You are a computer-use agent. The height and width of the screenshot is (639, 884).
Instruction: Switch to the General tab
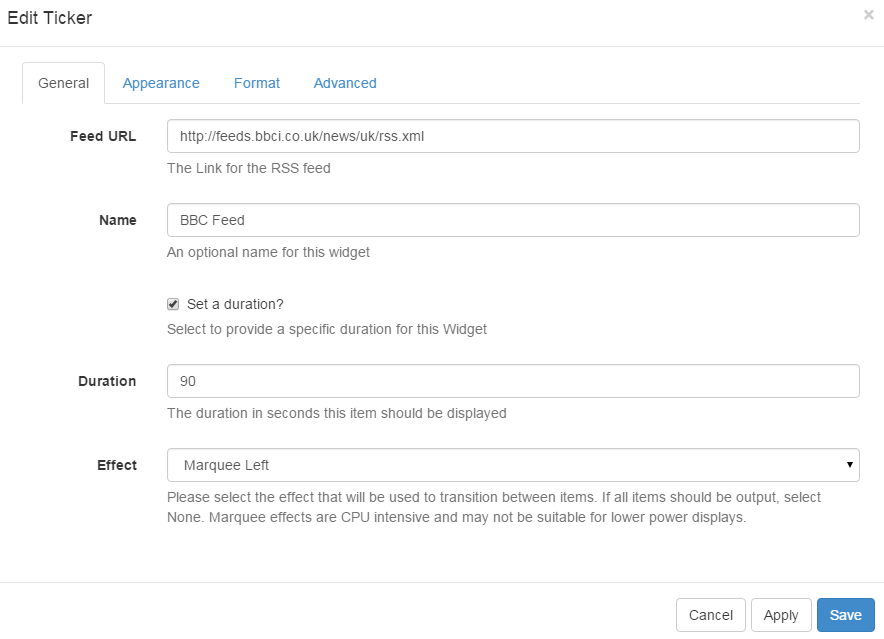[63, 83]
